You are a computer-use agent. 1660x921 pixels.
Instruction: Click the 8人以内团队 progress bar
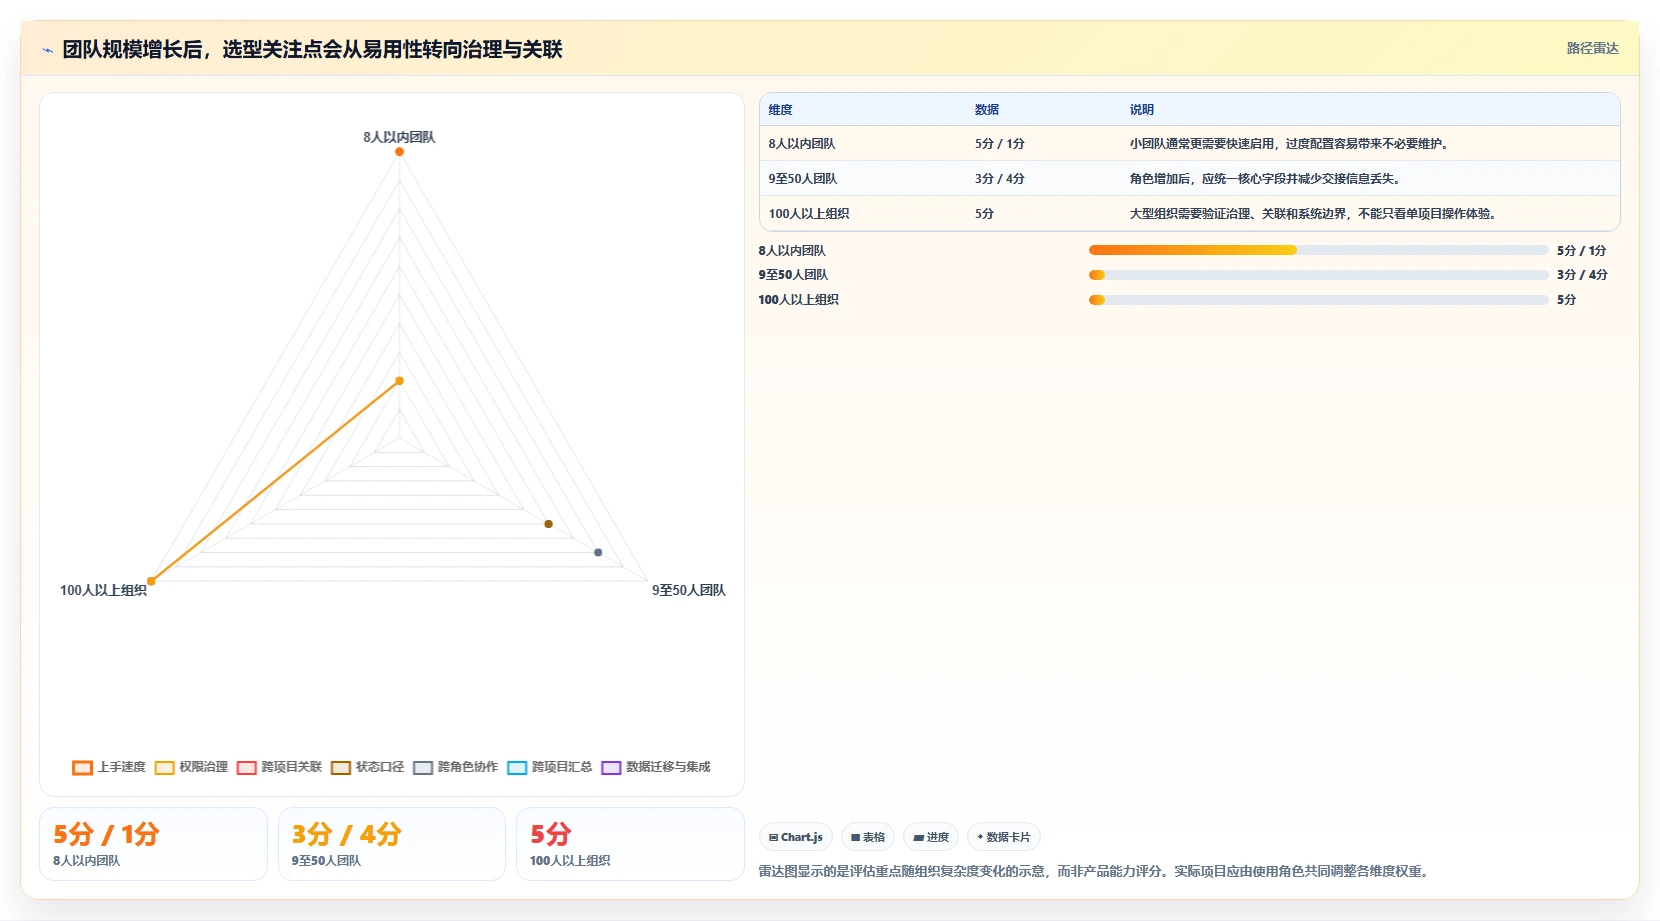1318,250
